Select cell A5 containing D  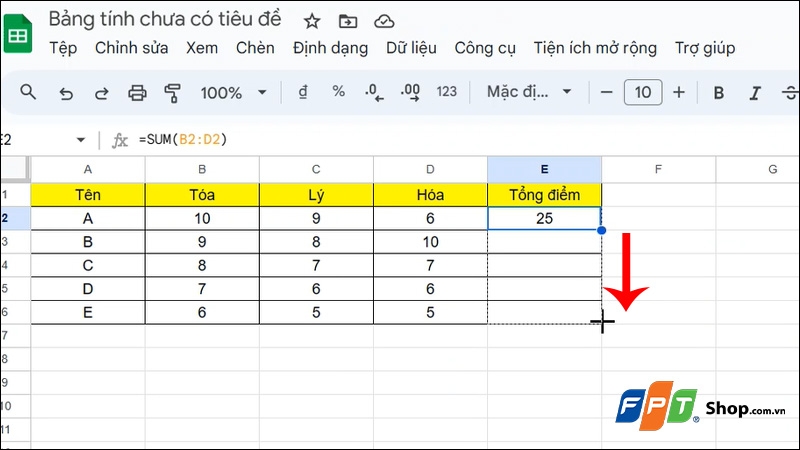(x=88, y=289)
